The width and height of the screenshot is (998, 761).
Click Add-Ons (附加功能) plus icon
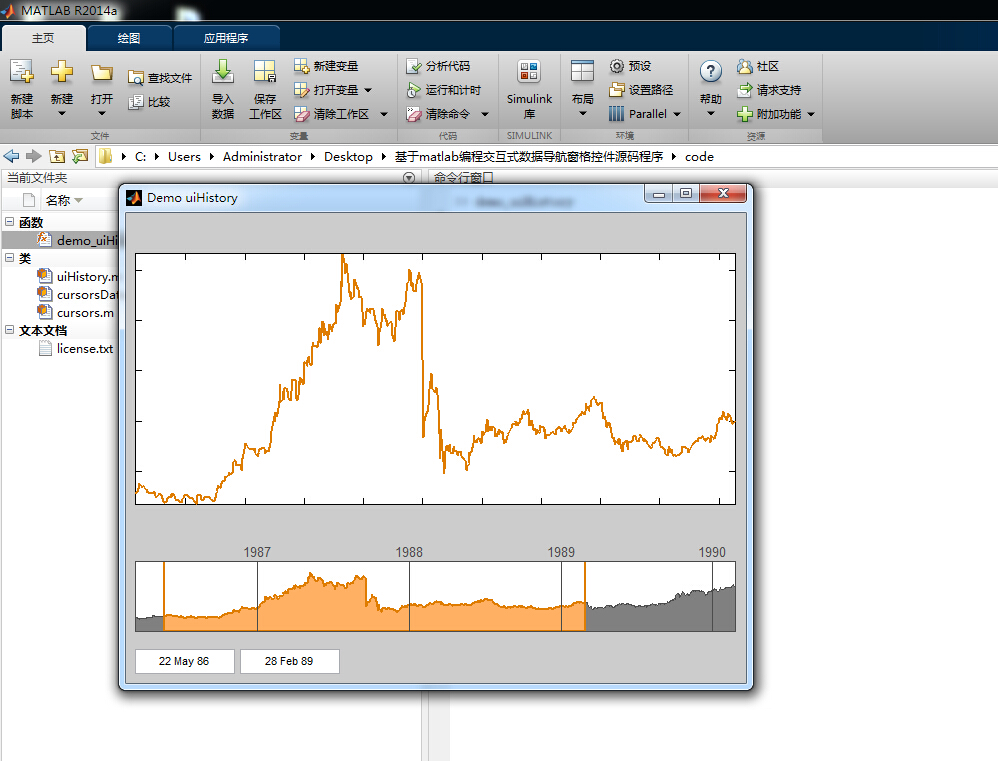pos(745,114)
